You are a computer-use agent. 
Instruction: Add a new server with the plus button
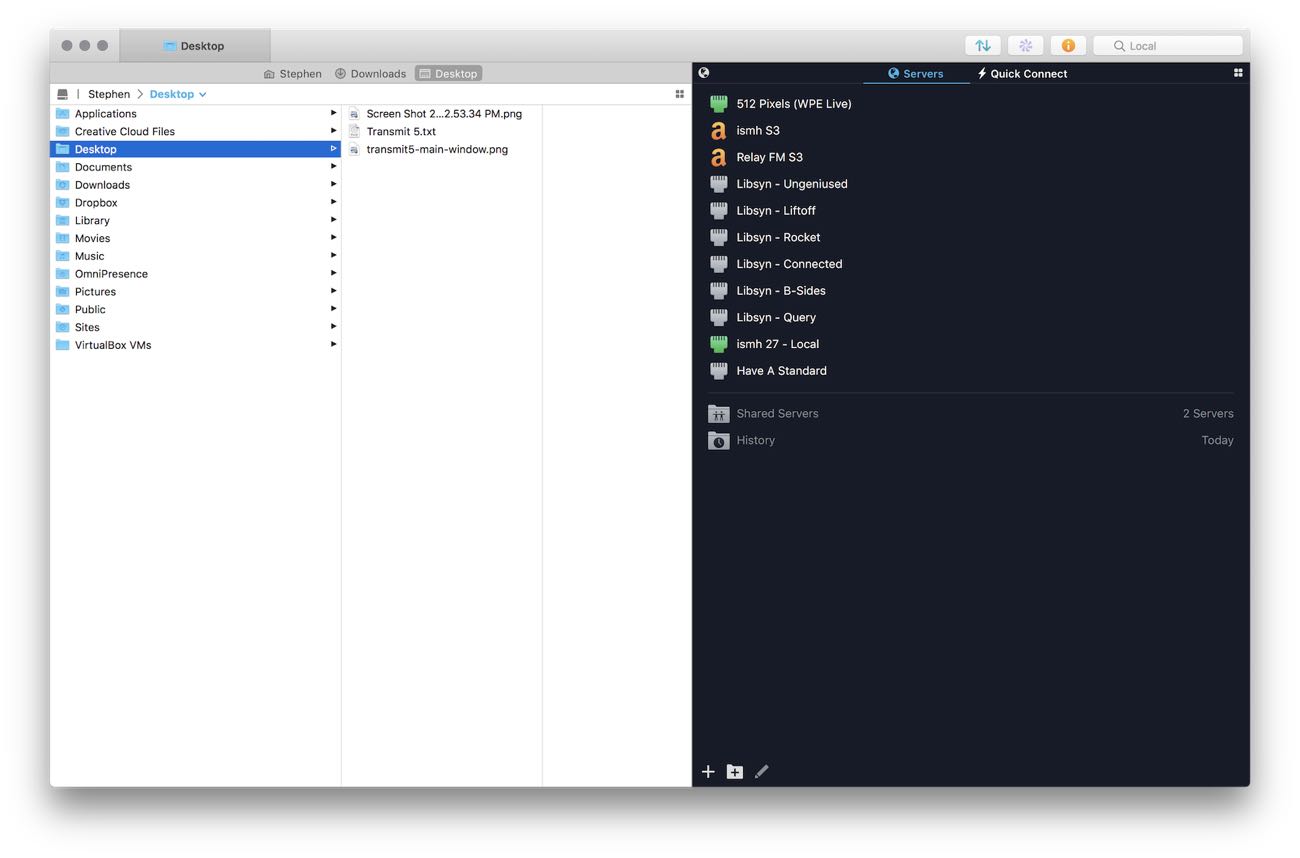click(x=708, y=772)
